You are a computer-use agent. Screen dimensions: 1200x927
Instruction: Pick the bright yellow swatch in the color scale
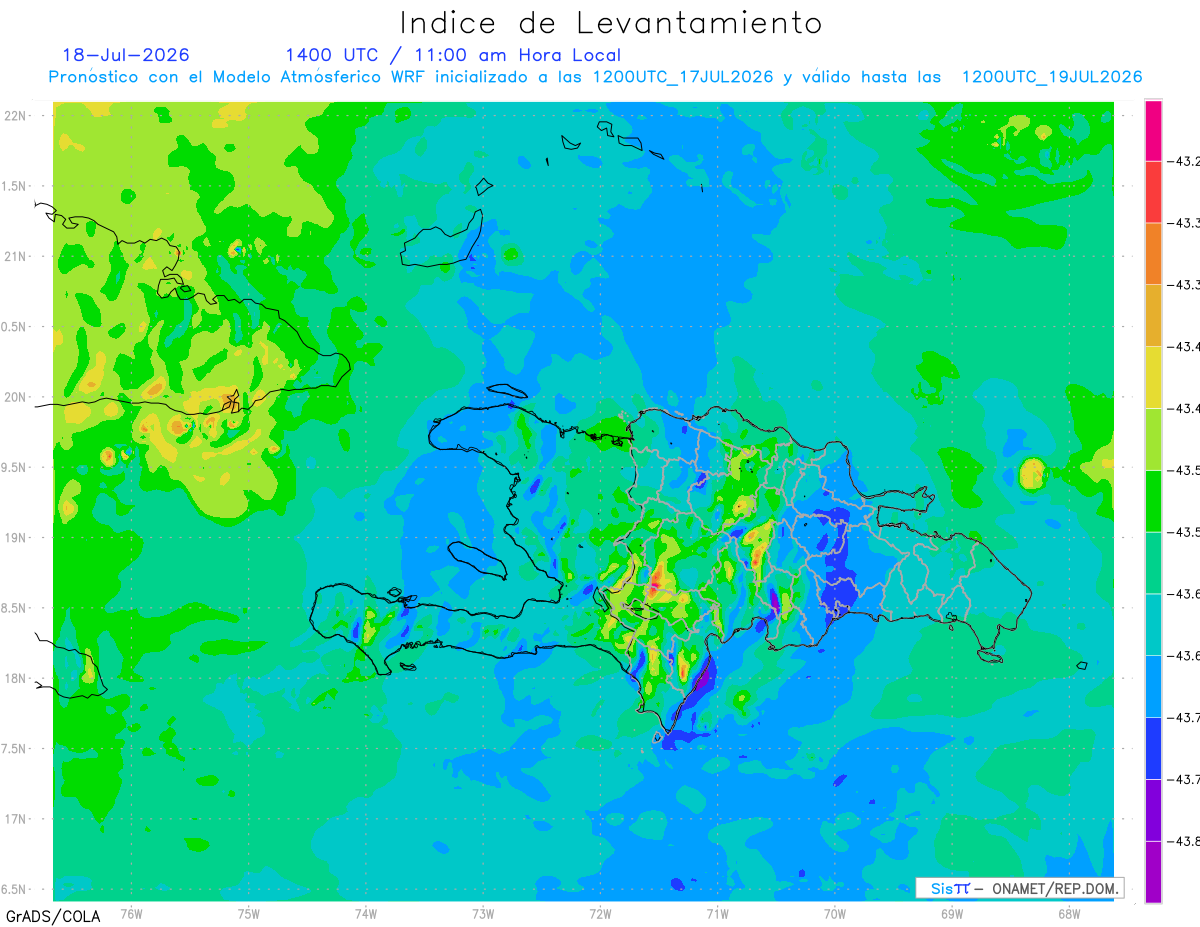pos(1153,377)
